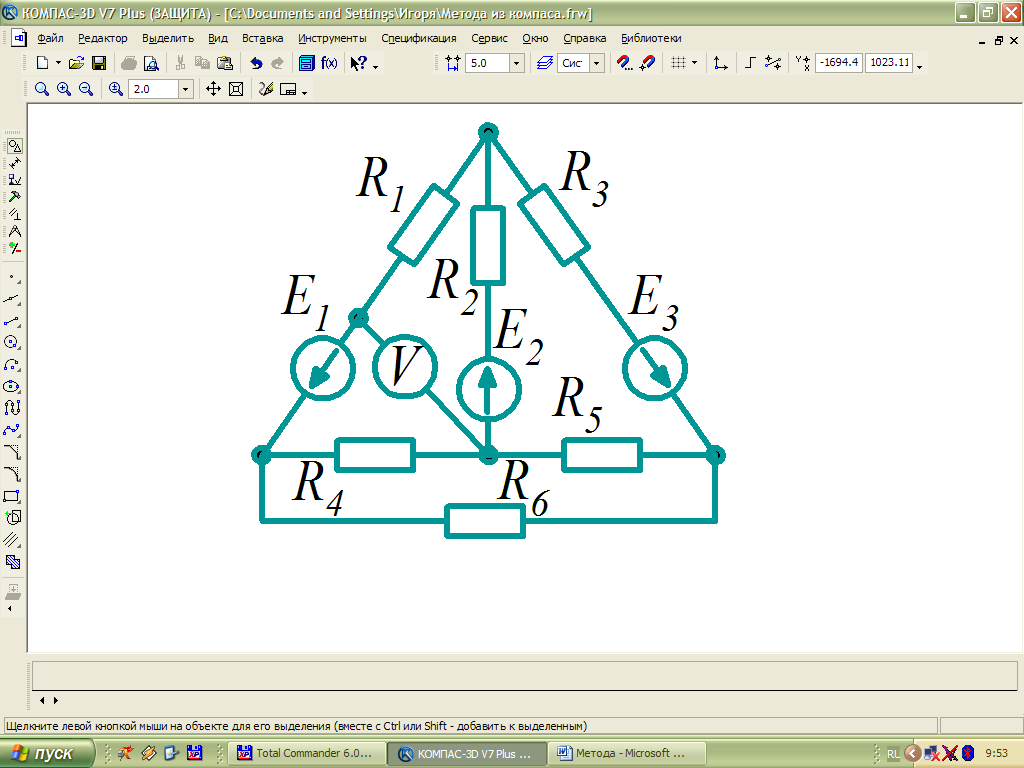
Task: Toggle snaps off with magnet icon
Action: click(x=647, y=63)
